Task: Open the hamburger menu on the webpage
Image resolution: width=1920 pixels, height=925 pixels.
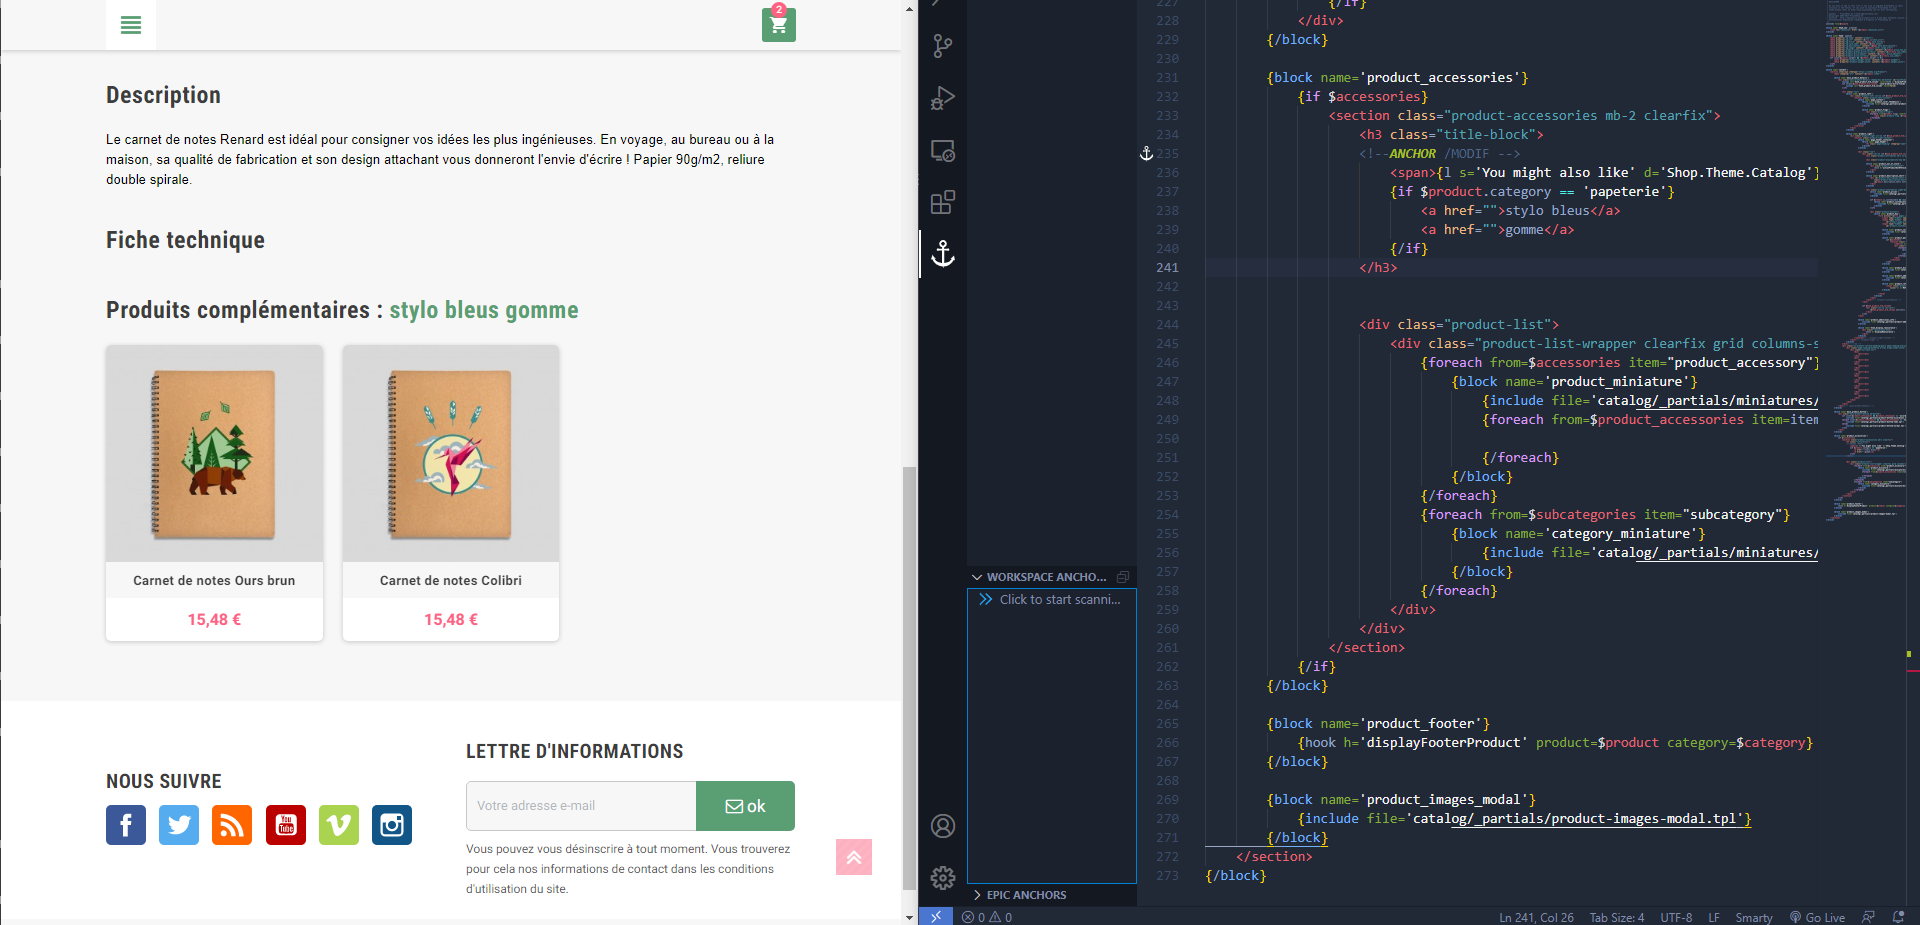Action: pyautogui.click(x=131, y=25)
